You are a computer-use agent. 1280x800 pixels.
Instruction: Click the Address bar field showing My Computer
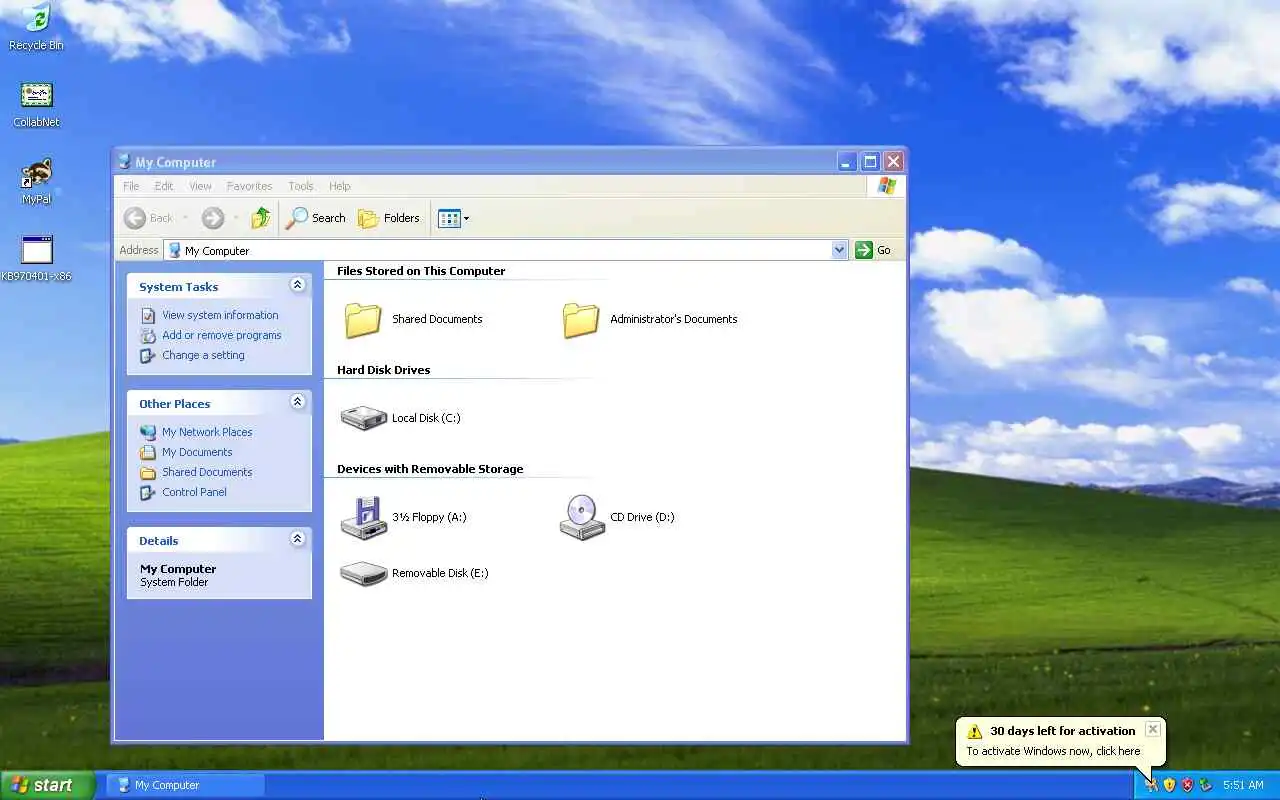click(x=506, y=250)
